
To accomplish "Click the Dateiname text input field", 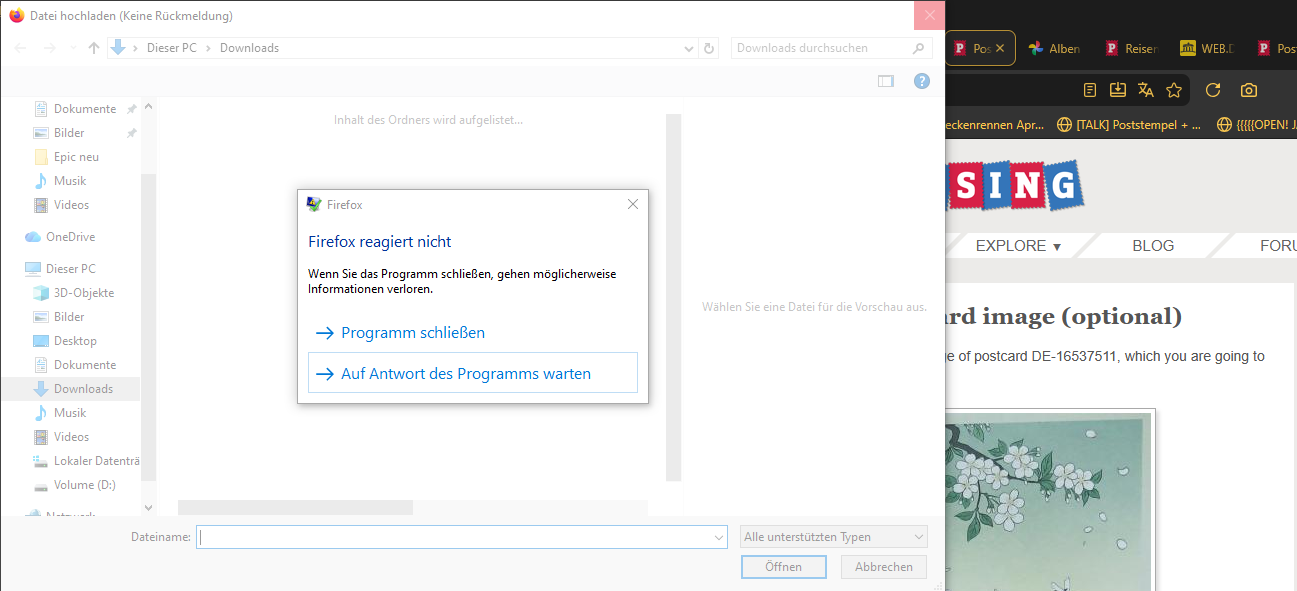I will [455, 537].
